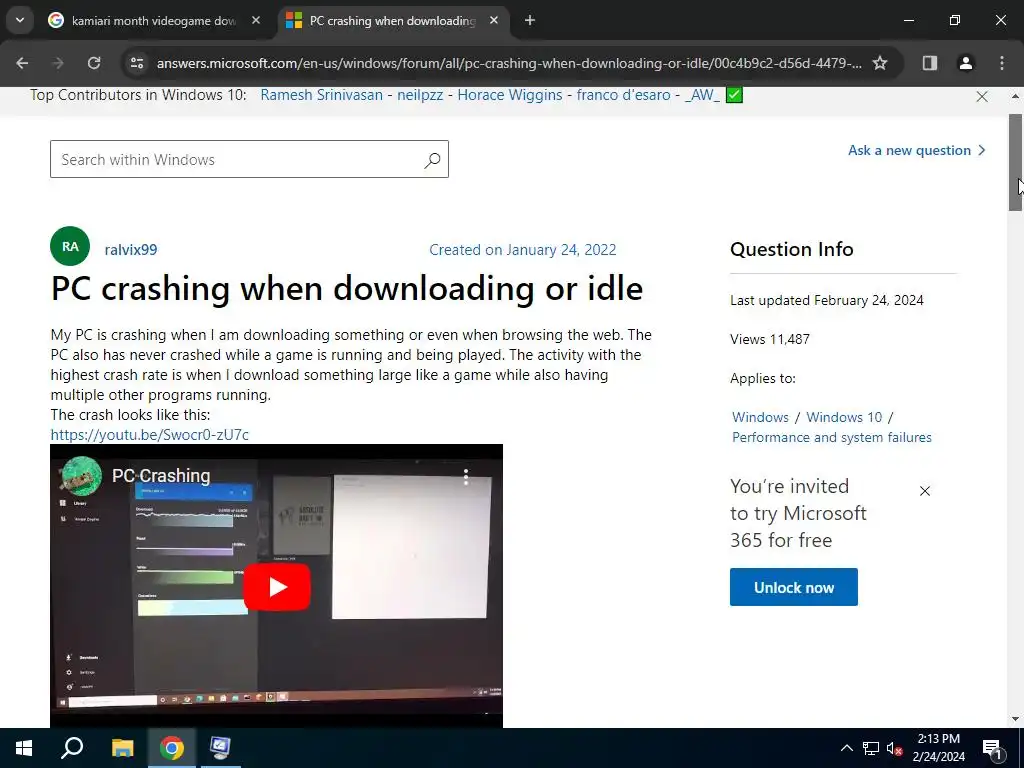The width and height of the screenshot is (1024, 768).
Task: Open the Windows 10 category link
Action: 844,417
